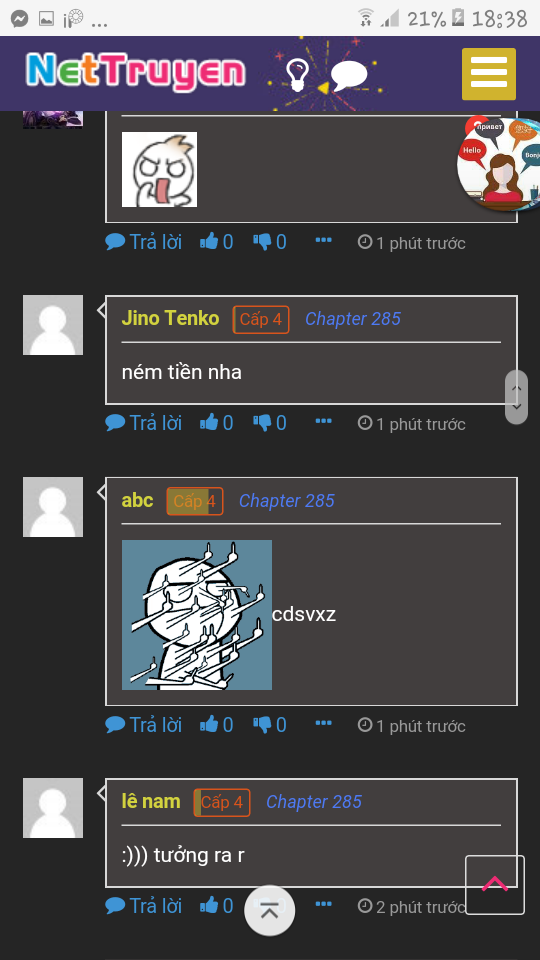Viewport: 540px width, 960px height.
Task: Open three-dot options under lê nam's comment
Action: pos(323,904)
